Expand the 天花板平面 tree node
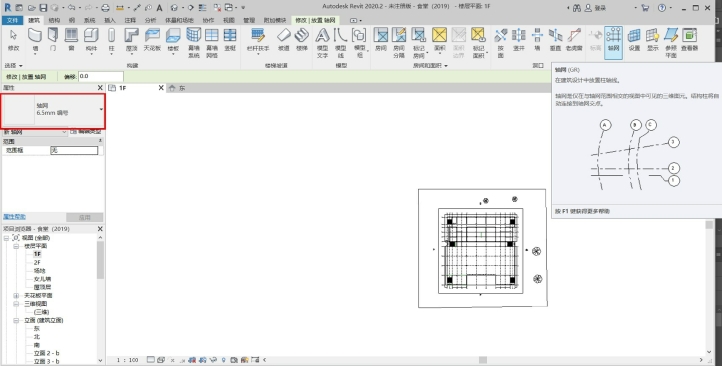The image size is (722, 366). pos(16,296)
